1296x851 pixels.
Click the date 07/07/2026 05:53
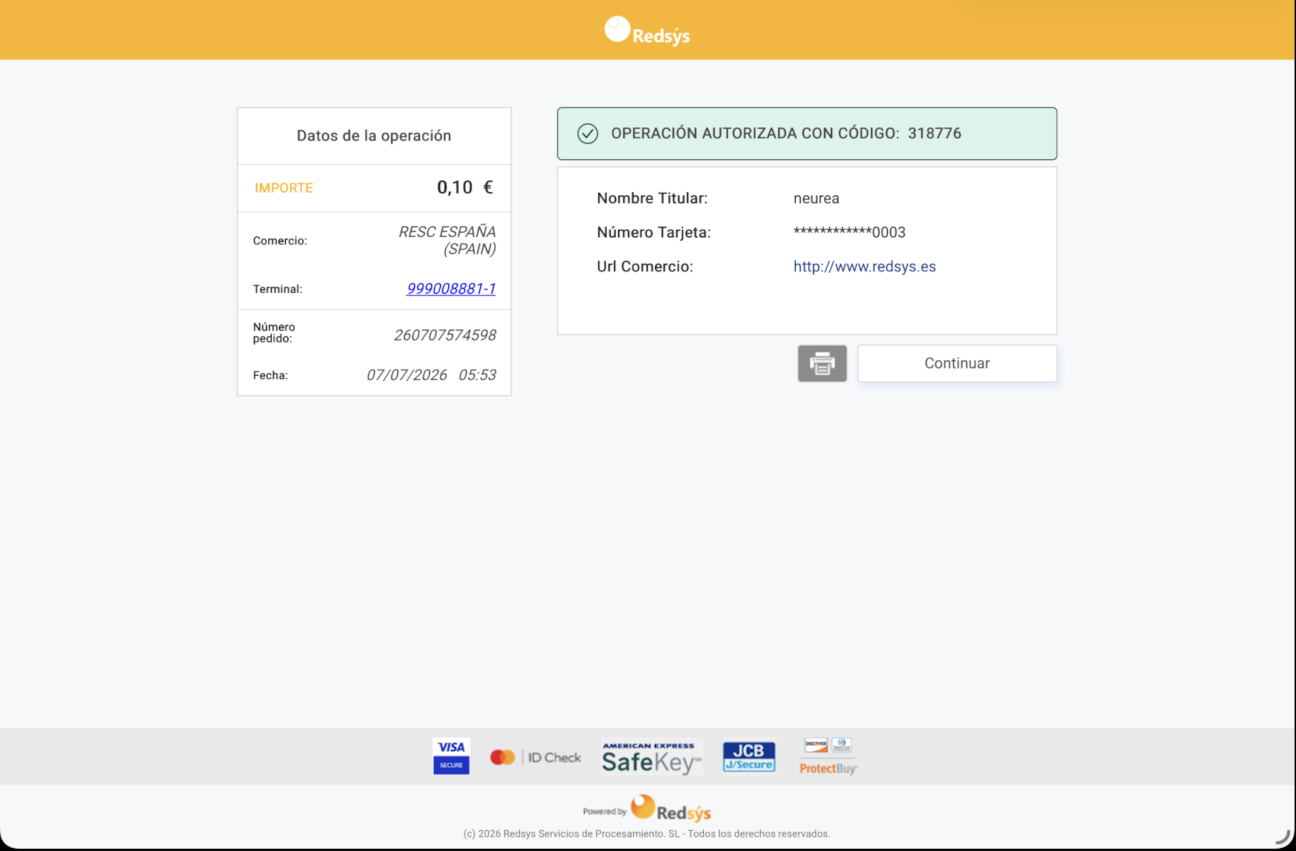[431, 375]
